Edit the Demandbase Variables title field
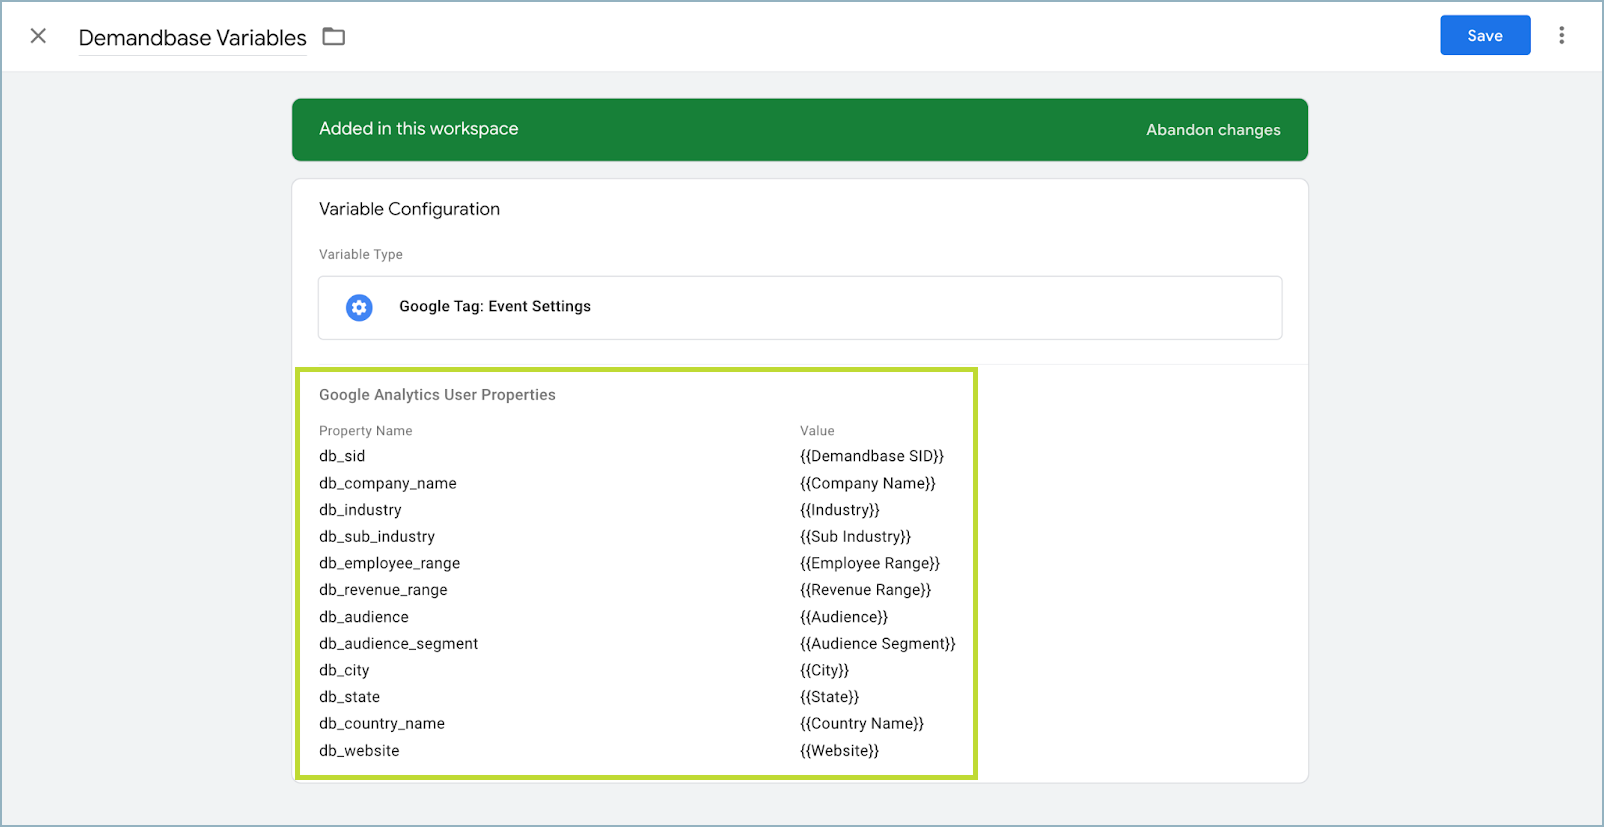Viewport: 1604px width, 827px height. [x=193, y=38]
